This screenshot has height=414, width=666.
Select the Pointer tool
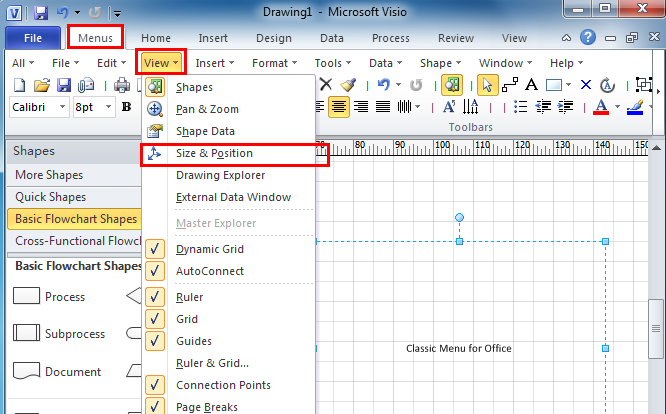[x=487, y=85]
